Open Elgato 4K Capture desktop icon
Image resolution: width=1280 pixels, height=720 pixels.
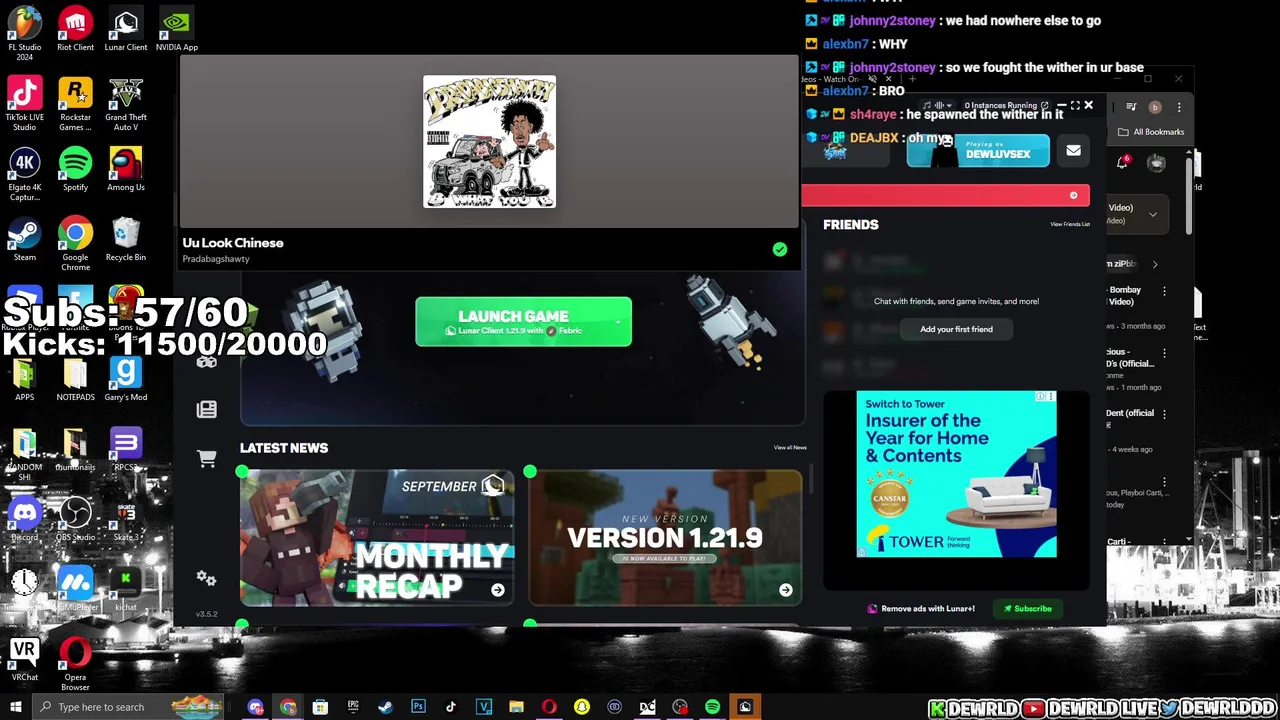[25, 174]
